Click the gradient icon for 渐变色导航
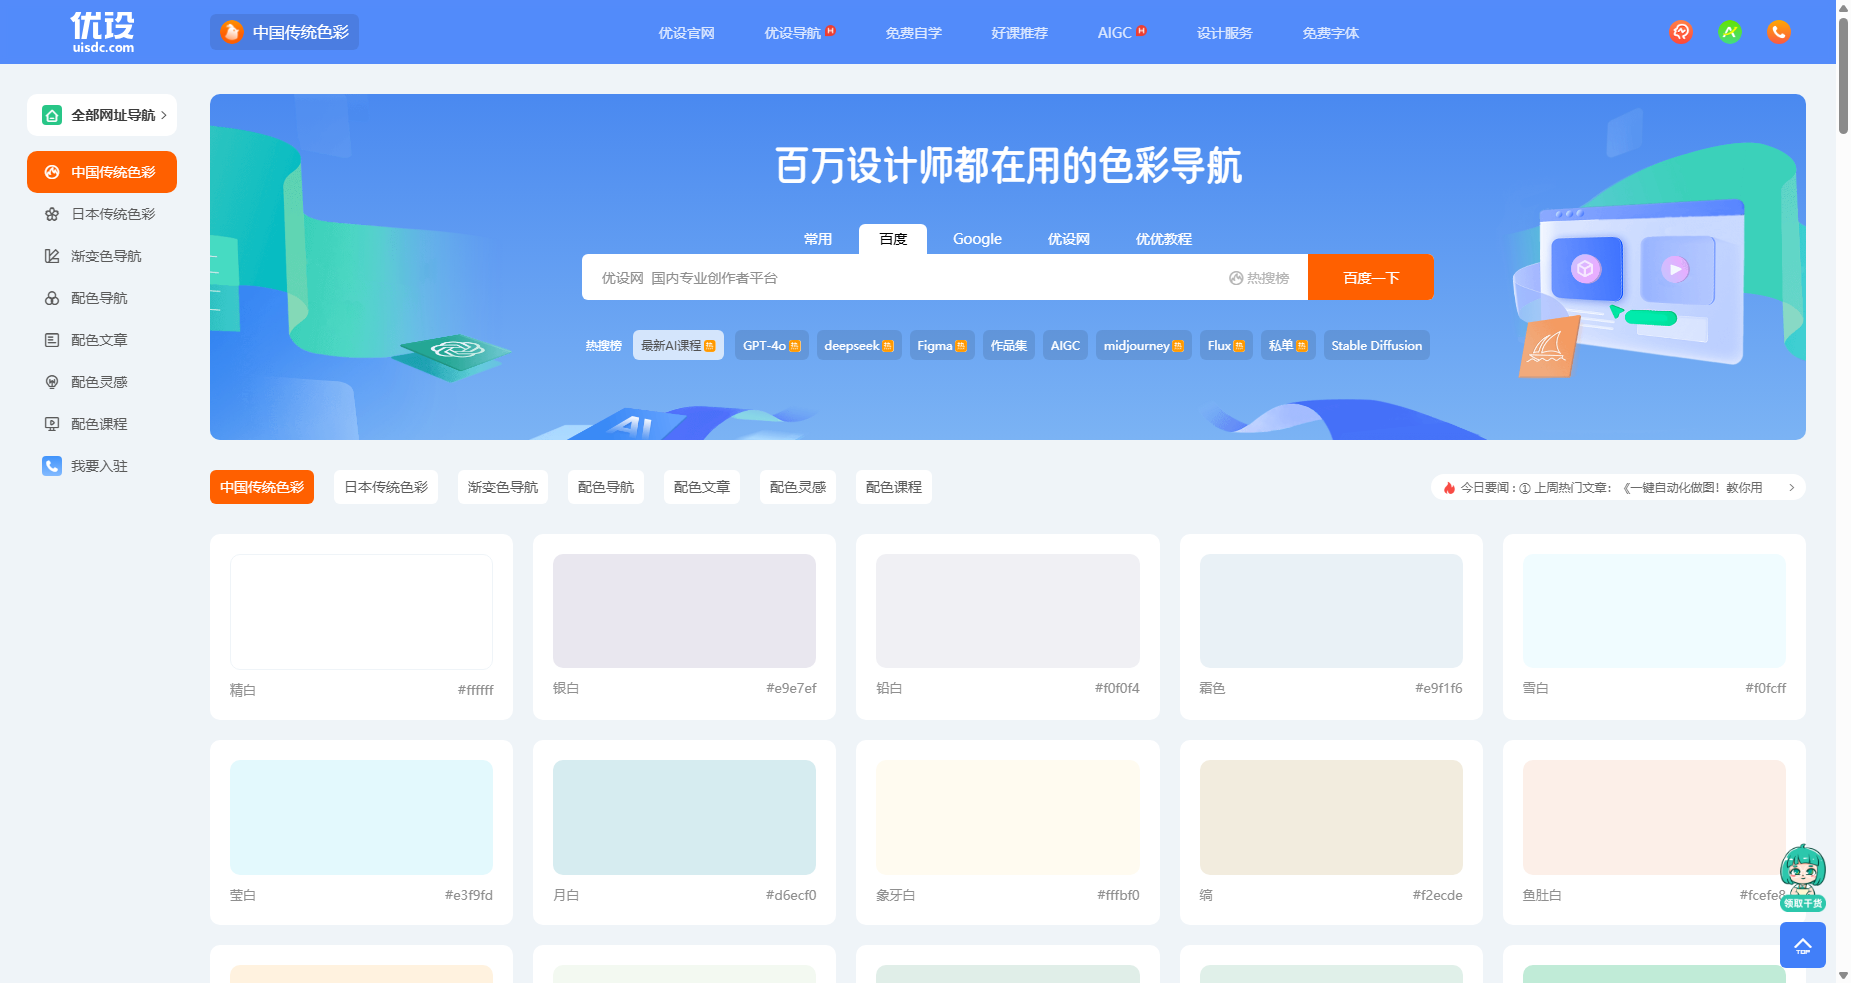 (x=52, y=256)
